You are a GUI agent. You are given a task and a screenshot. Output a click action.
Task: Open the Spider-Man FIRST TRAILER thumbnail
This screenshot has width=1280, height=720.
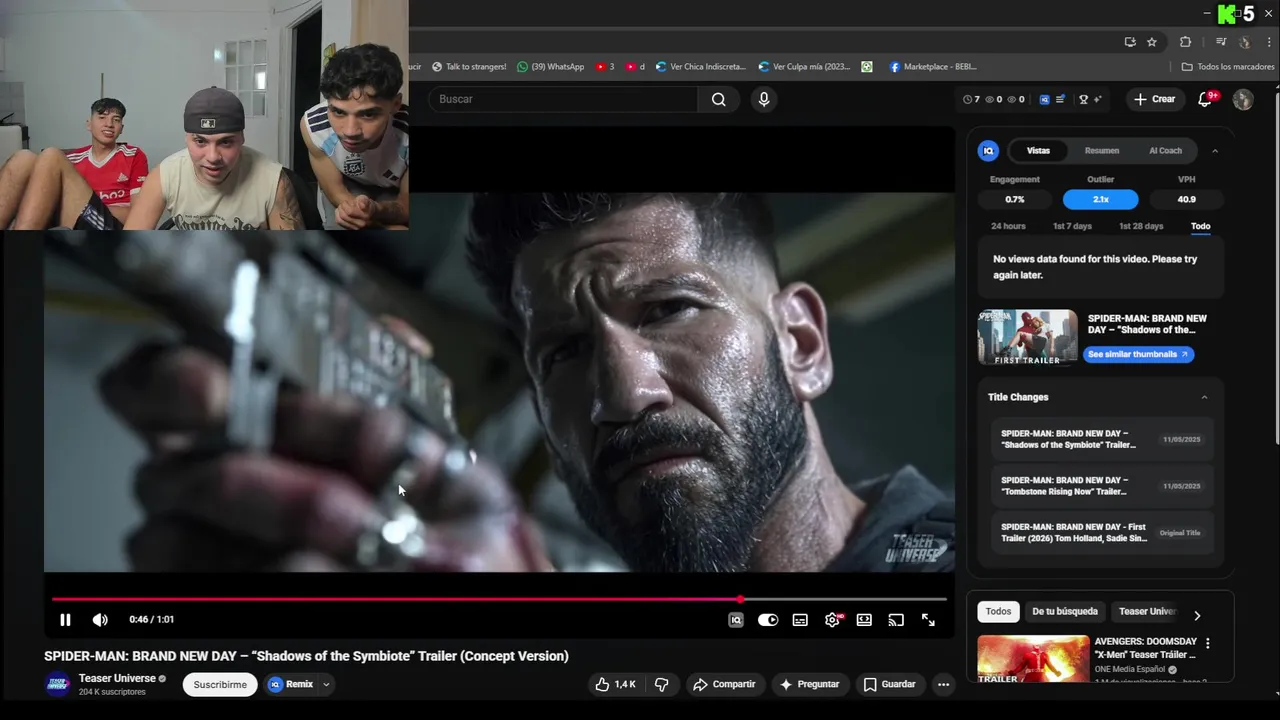1027,337
